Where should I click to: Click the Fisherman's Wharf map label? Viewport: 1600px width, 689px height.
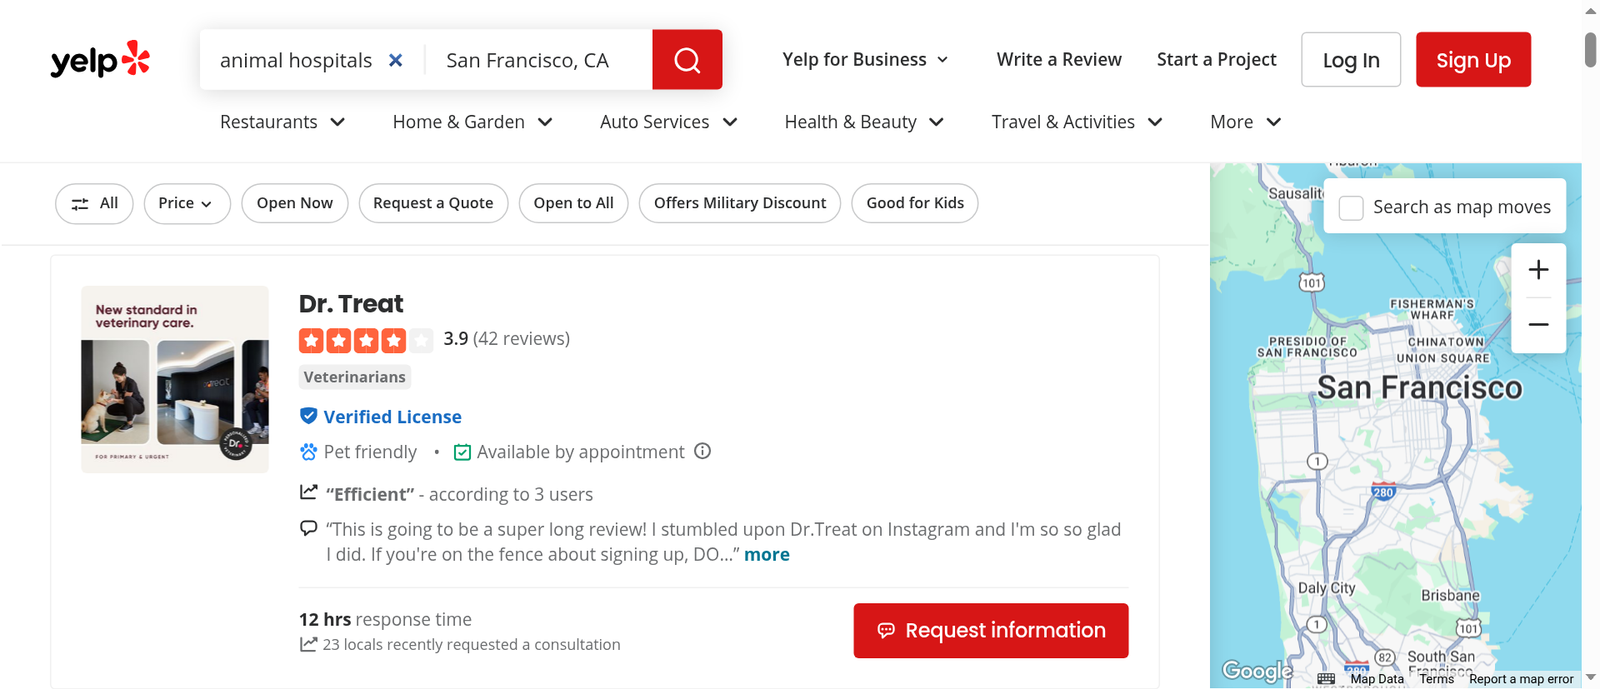click(x=1432, y=309)
